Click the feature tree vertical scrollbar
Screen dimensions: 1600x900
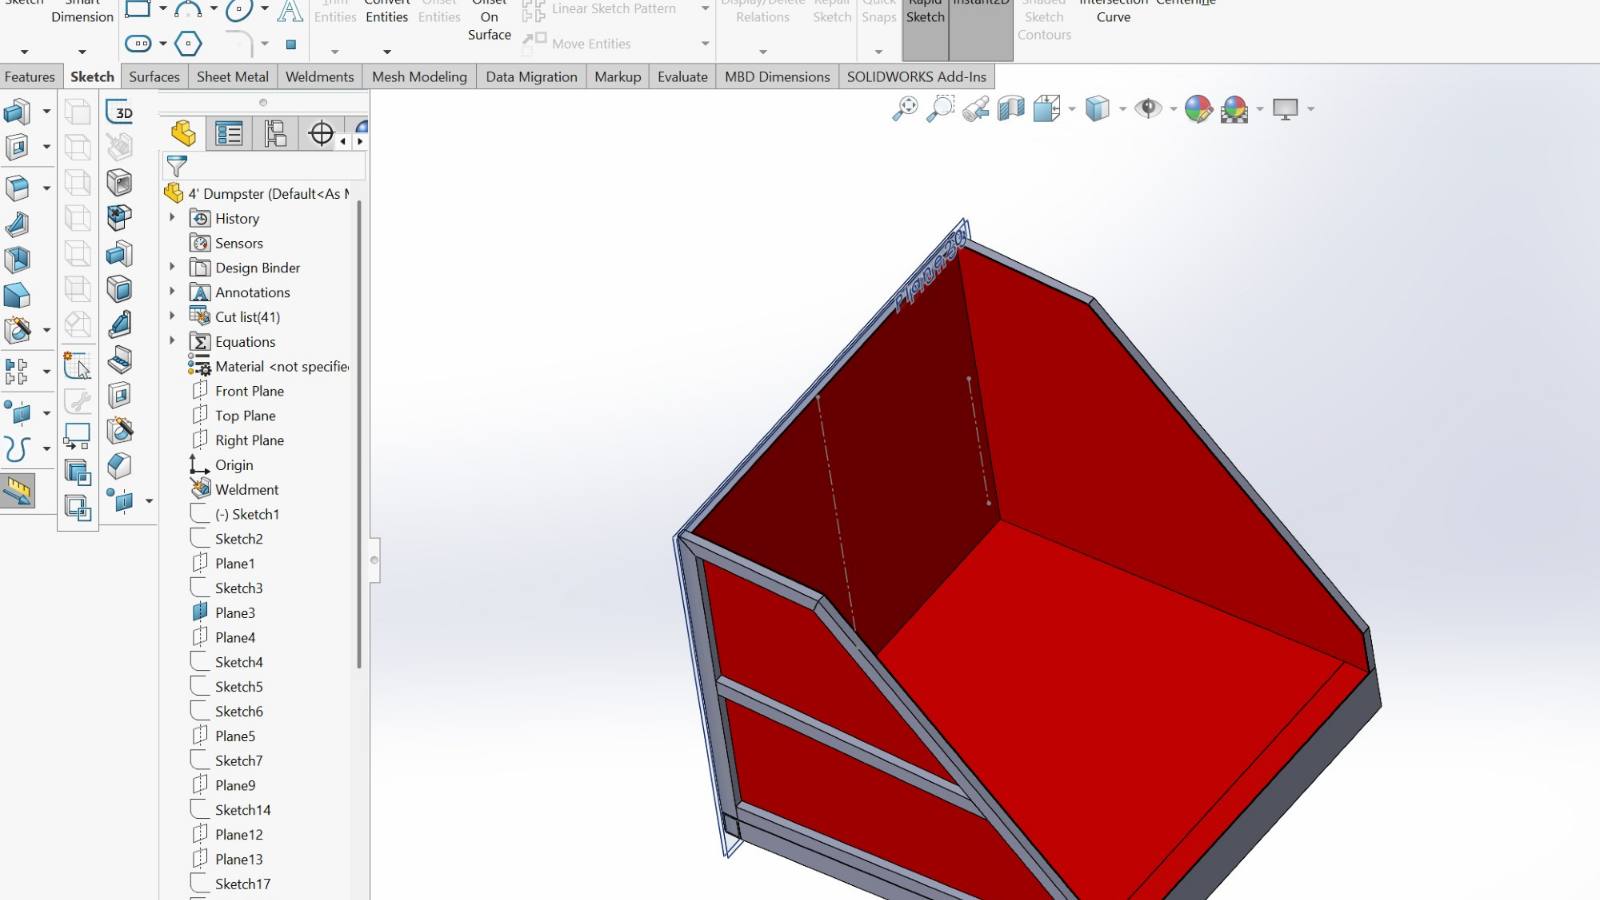(359, 435)
